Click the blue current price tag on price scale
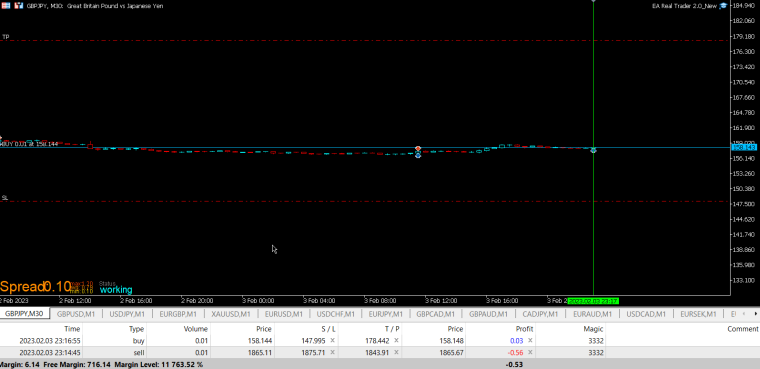The image size is (760, 369). point(744,147)
